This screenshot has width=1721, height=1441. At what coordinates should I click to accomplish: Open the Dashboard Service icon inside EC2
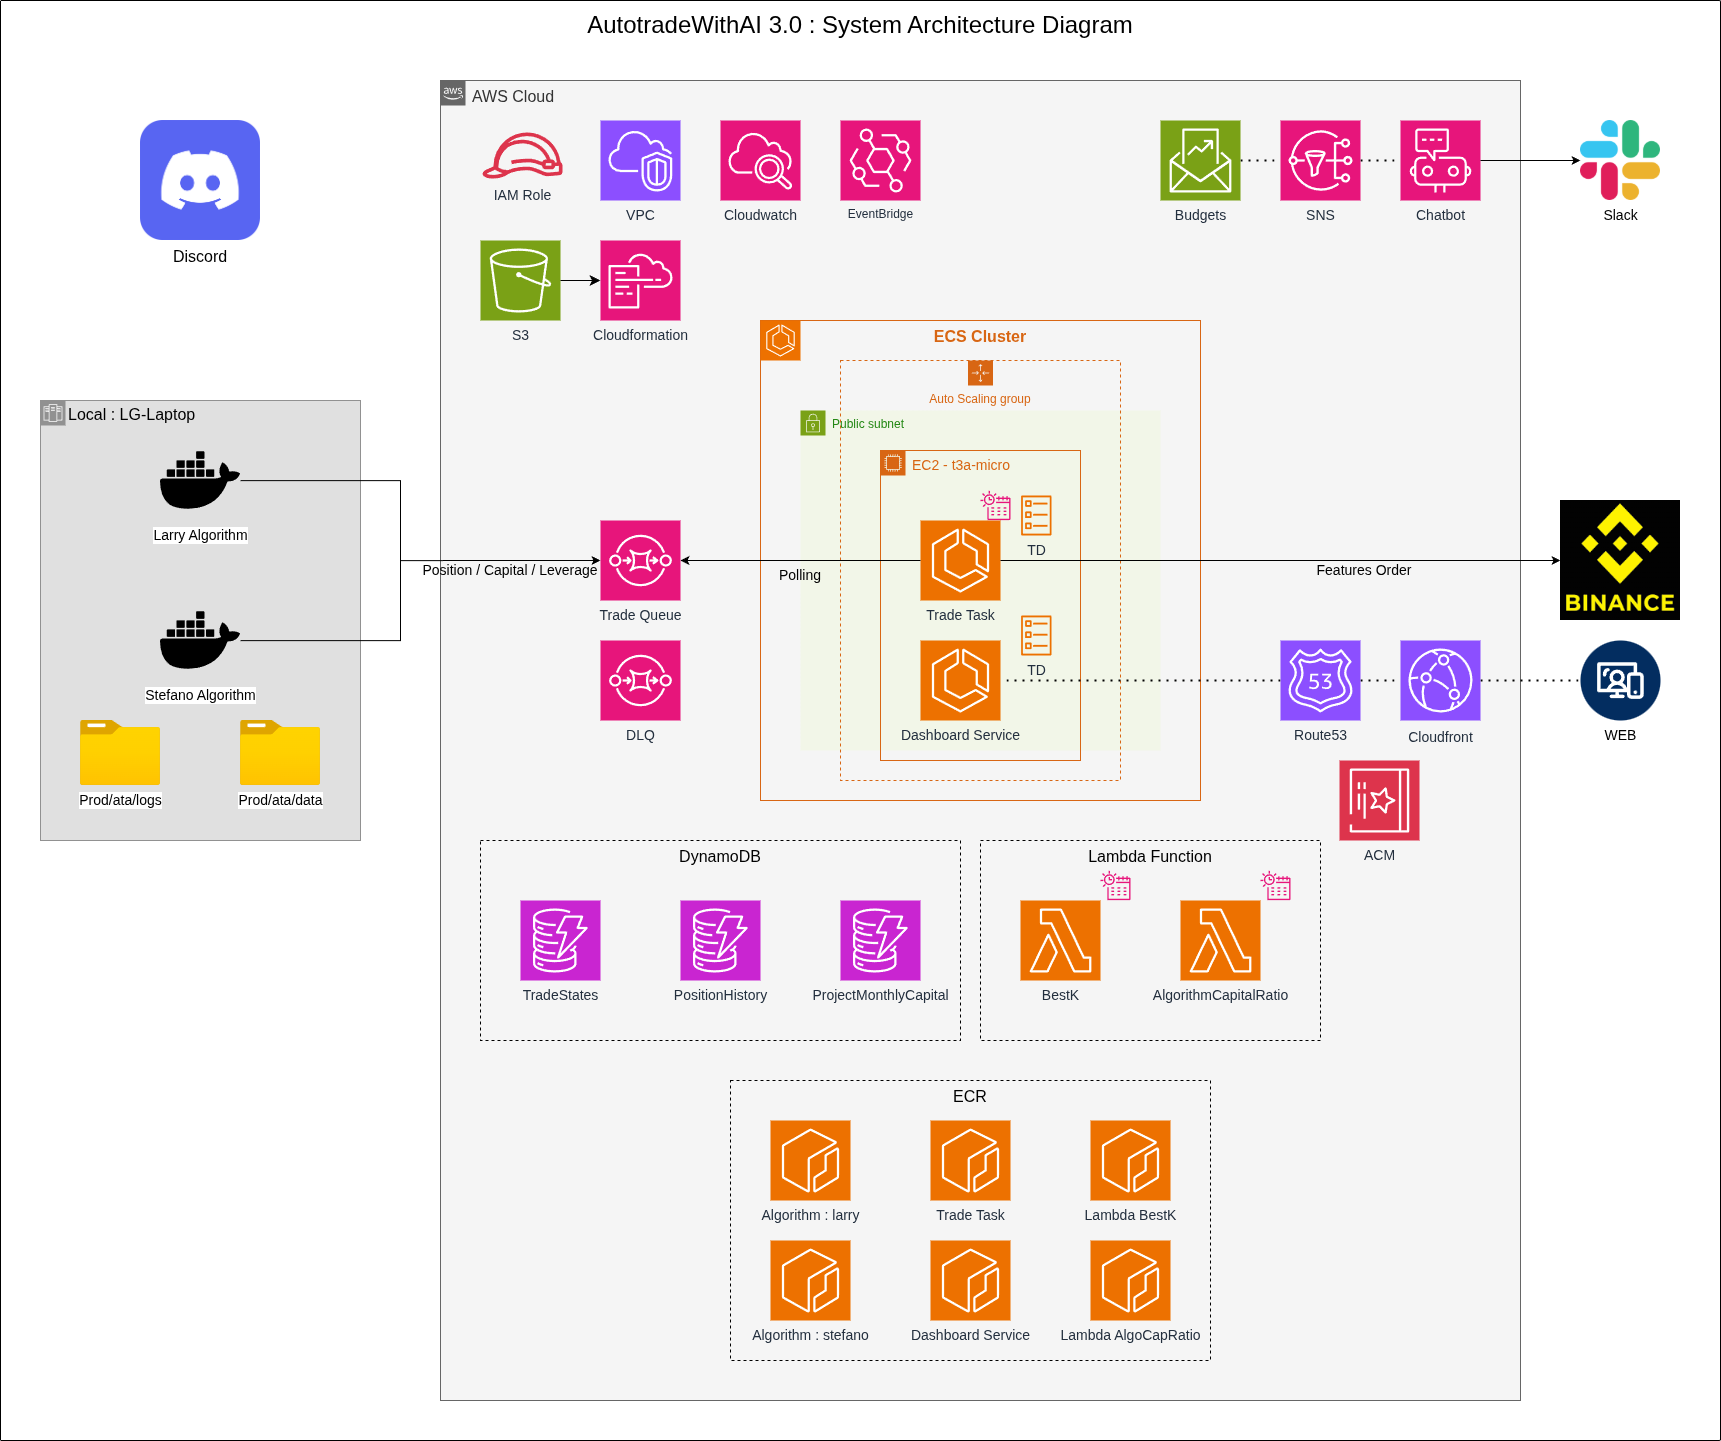click(x=960, y=681)
